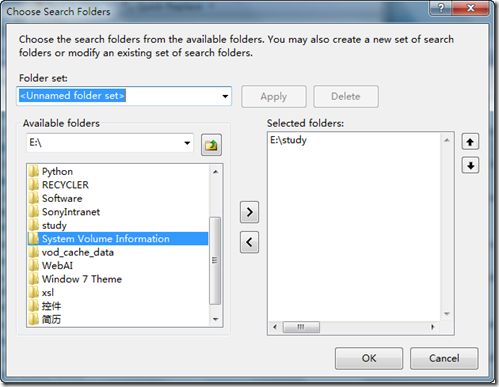
Task: Move selected folder up in list
Action: [x=470, y=142]
